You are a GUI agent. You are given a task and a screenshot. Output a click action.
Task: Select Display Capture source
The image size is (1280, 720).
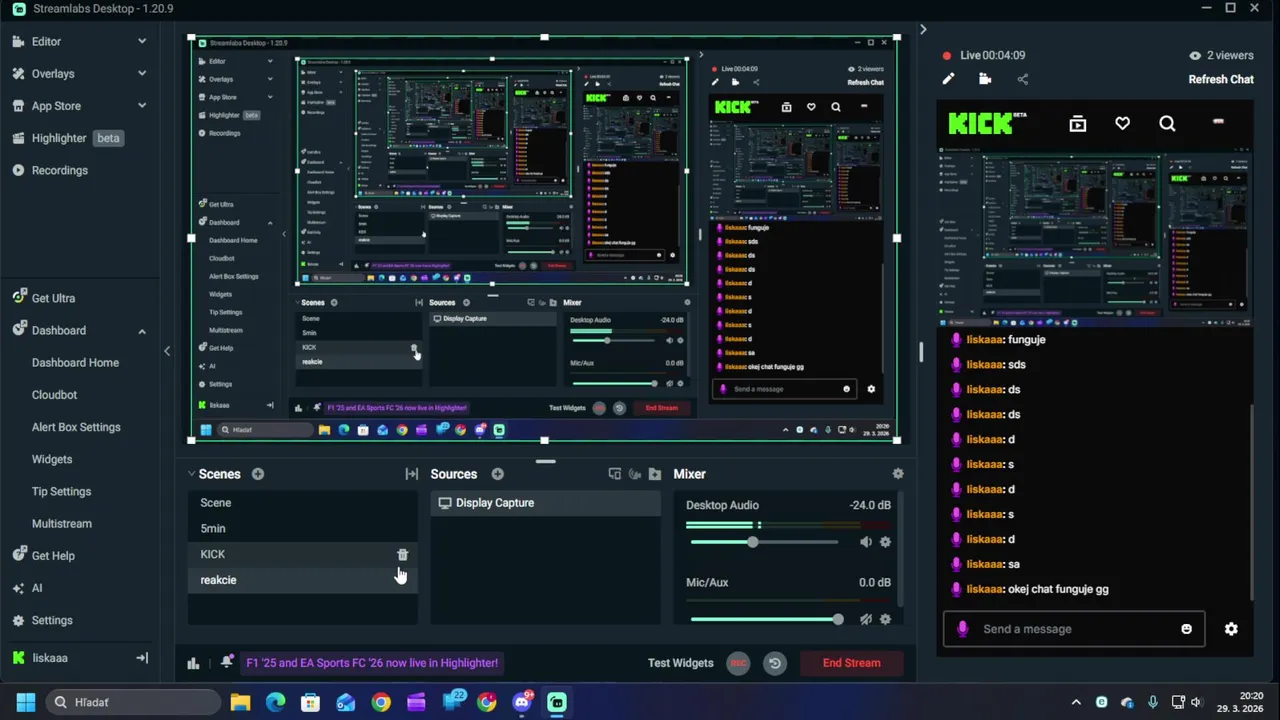[546, 503]
